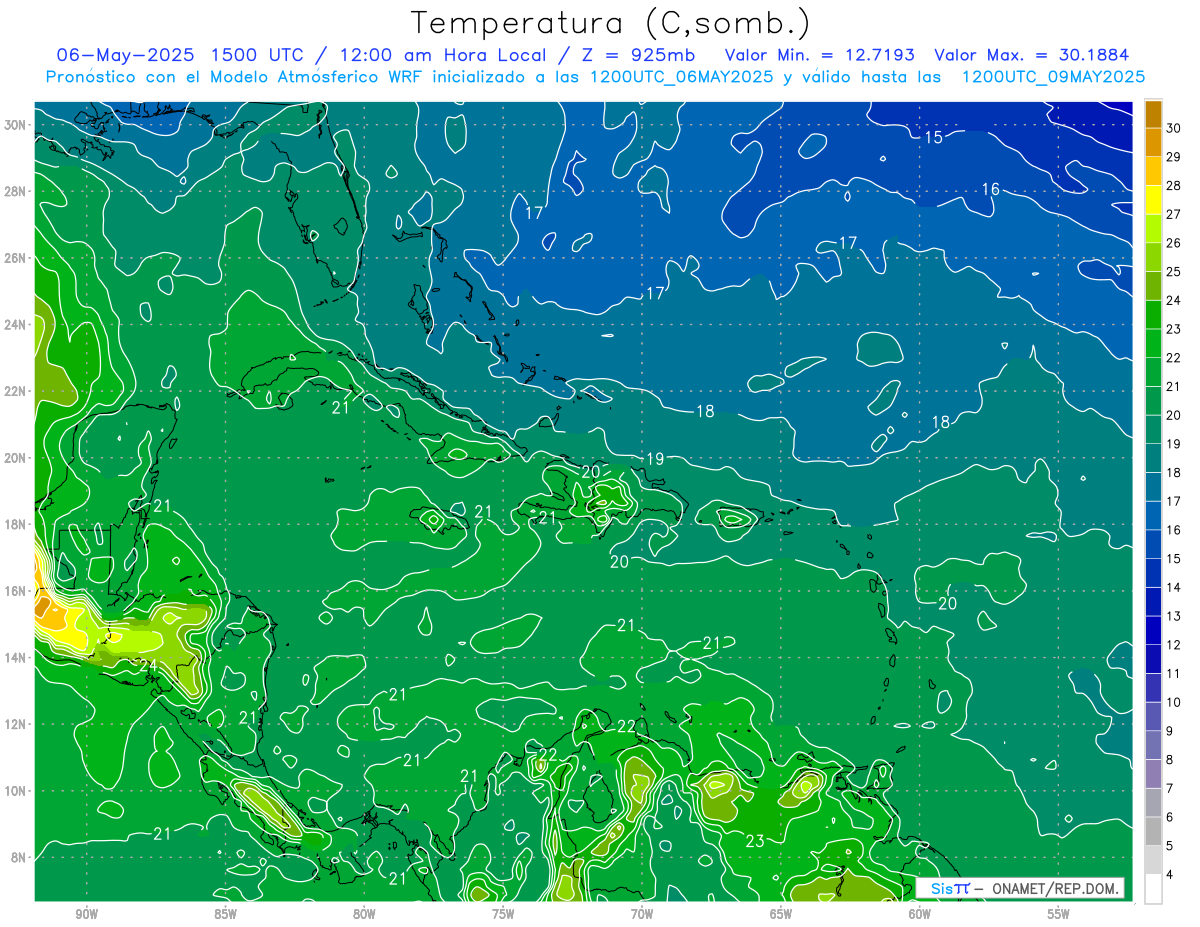The image size is (1200, 927).
Task: Click the chart title 'Temperatura (C,somb.)'
Action: point(611,23)
